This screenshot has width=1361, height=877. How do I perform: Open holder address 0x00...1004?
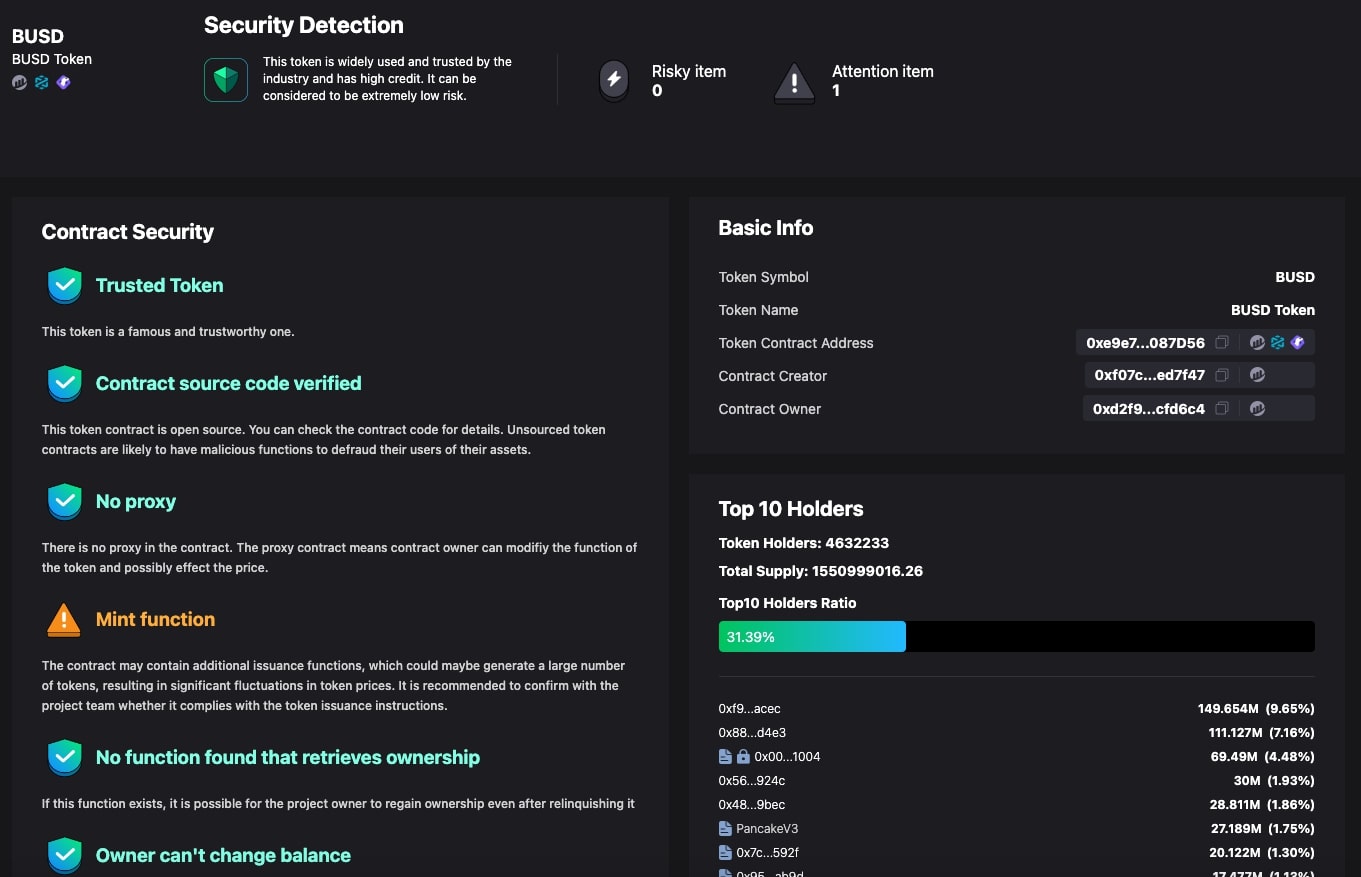pos(788,757)
